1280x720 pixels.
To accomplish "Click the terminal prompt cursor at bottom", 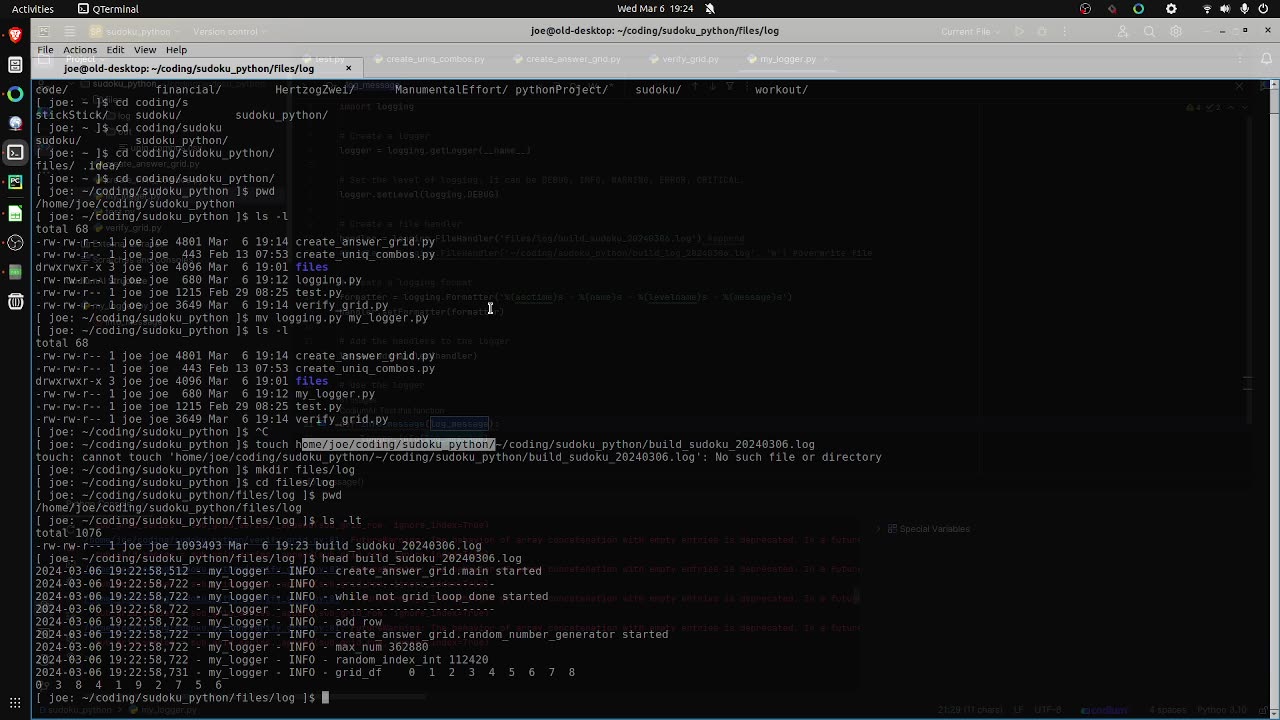I will (325, 698).
